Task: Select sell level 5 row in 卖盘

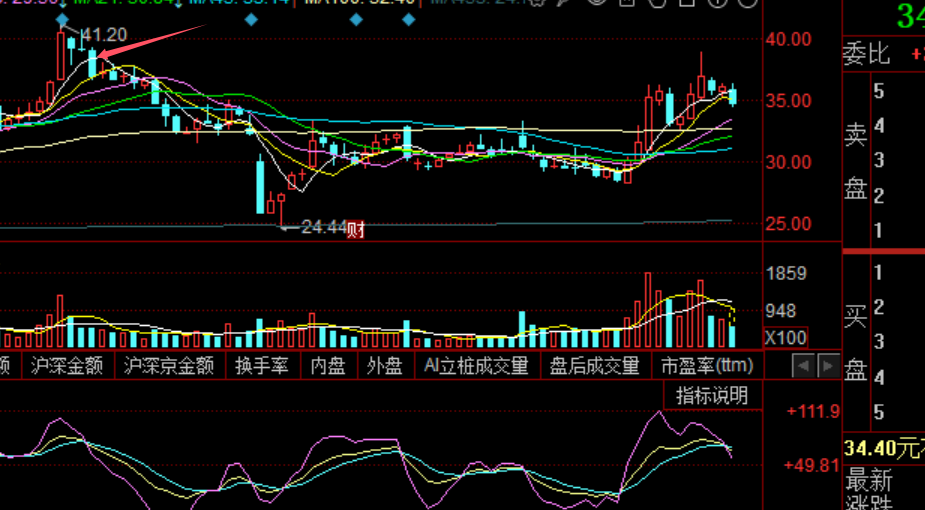Action: click(898, 91)
